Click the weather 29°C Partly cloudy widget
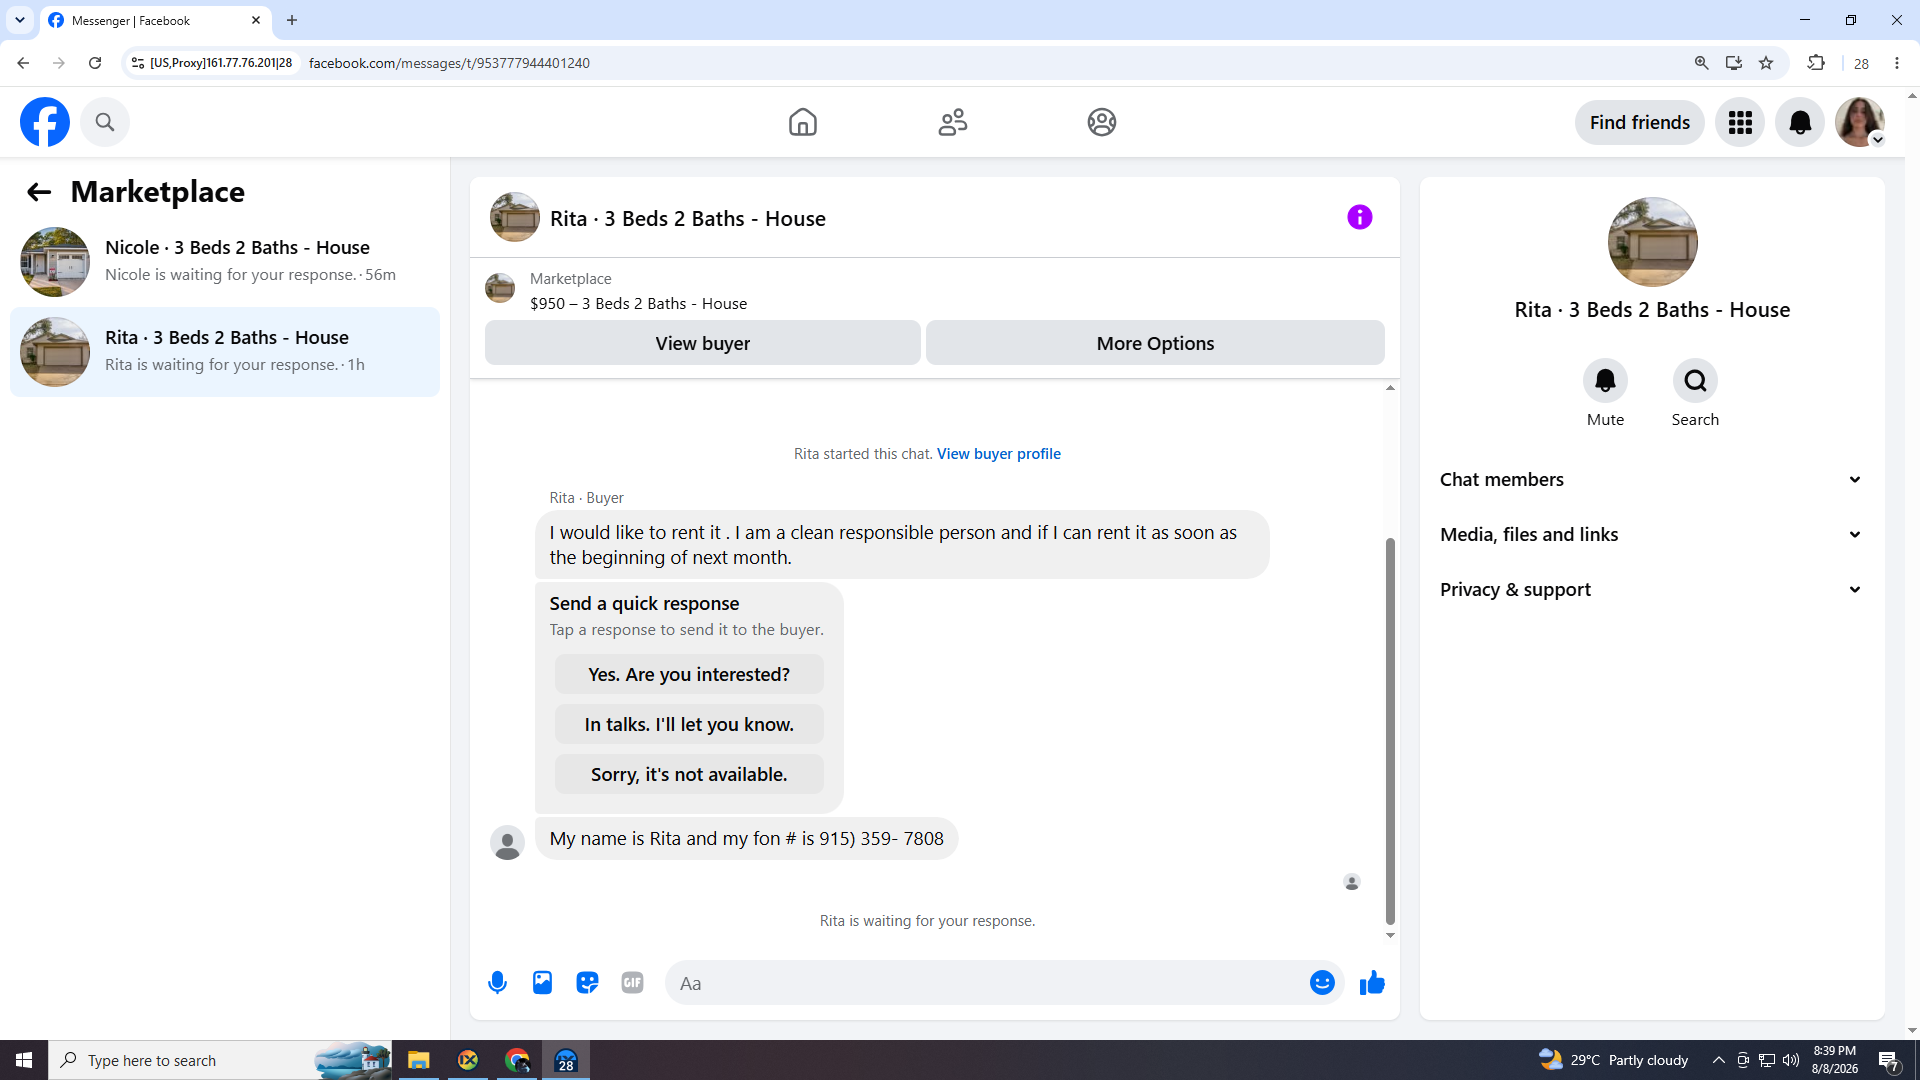The image size is (1920, 1080). [x=1613, y=1060]
